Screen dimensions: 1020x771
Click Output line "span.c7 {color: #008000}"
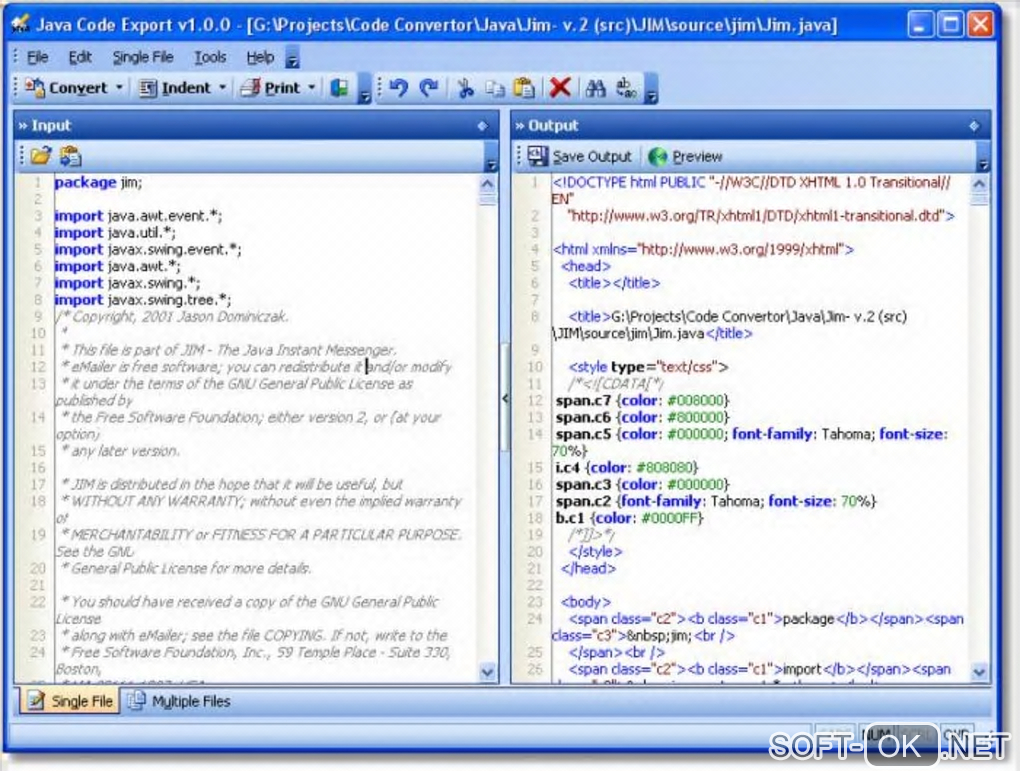[642, 400]
